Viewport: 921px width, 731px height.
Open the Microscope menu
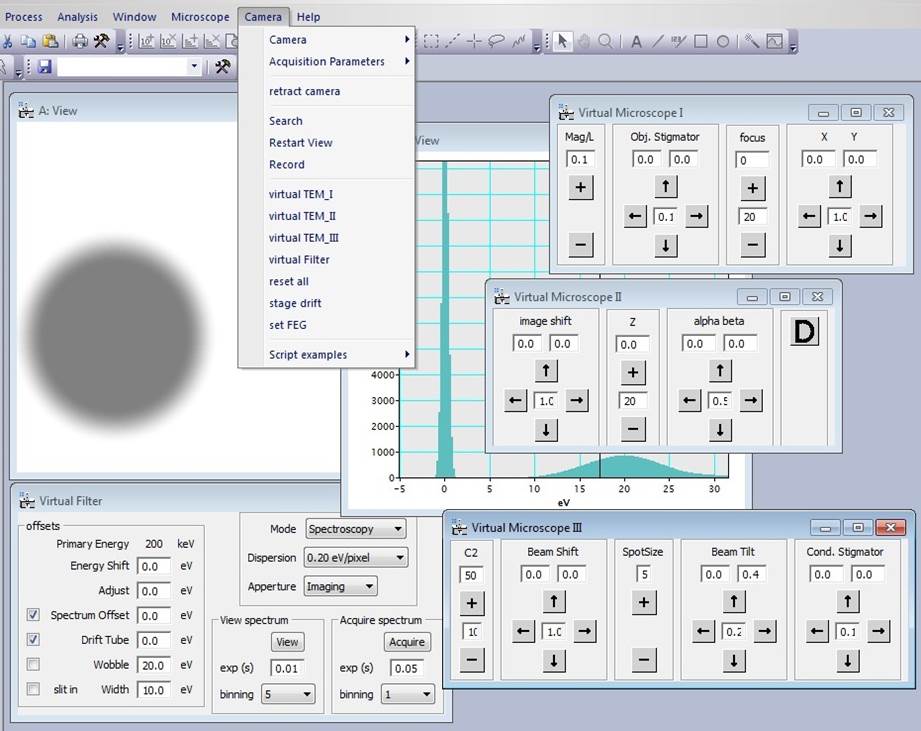200,16
